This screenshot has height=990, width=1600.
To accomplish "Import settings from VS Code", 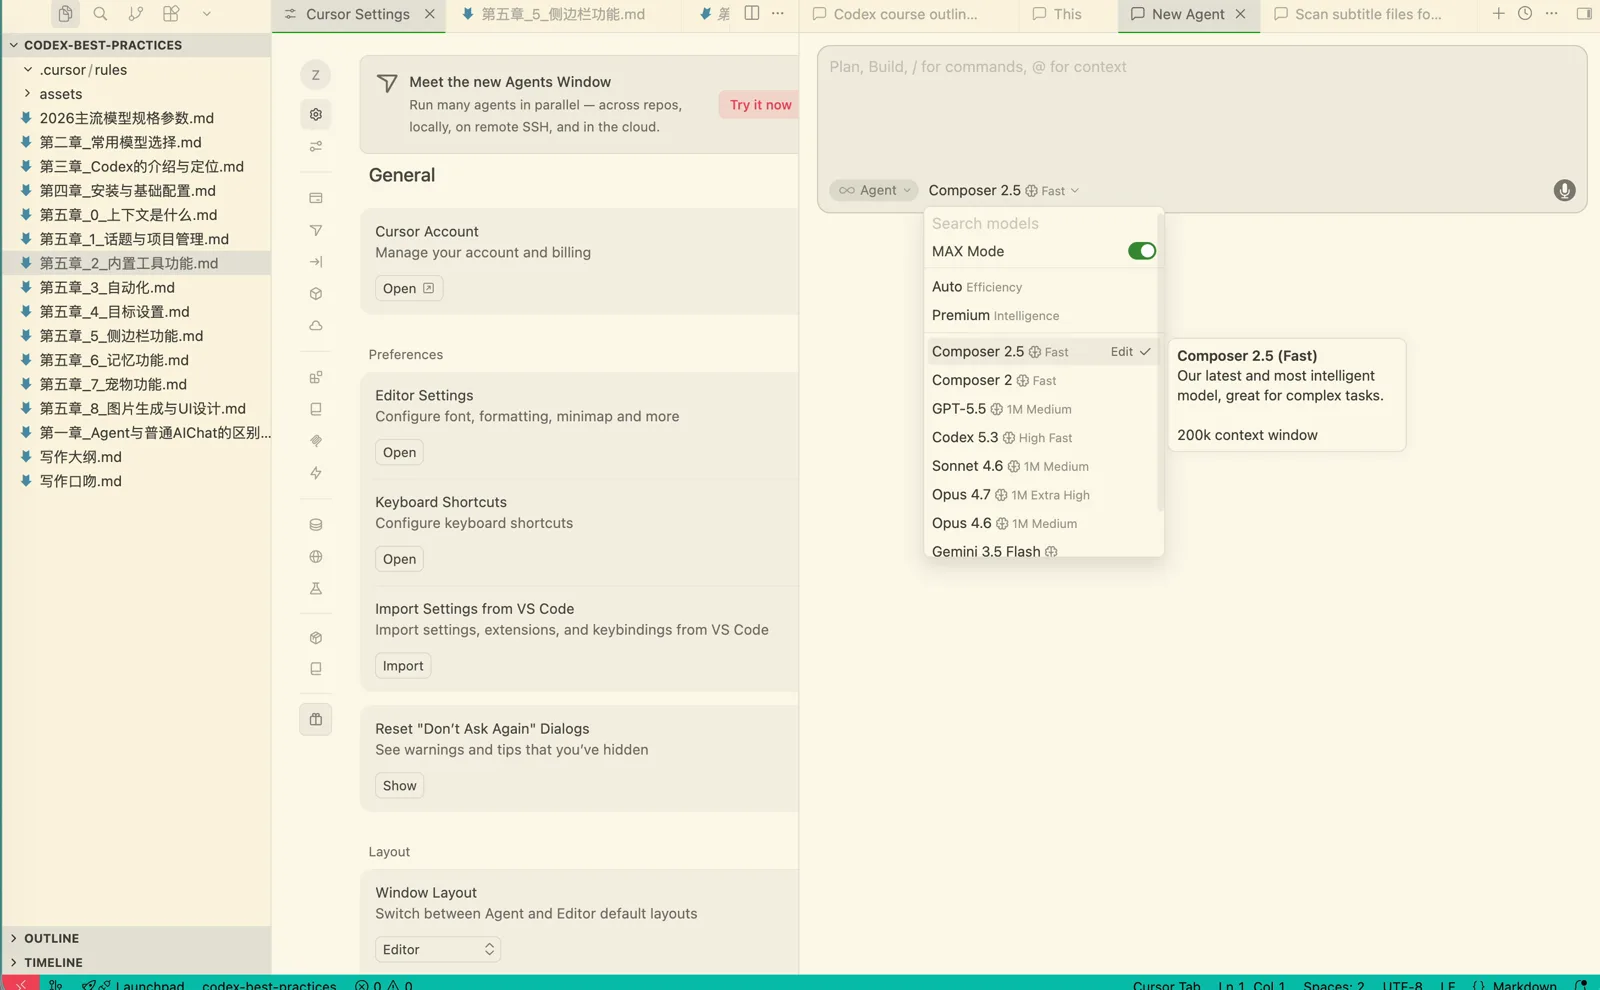I will tap(403, 666).
